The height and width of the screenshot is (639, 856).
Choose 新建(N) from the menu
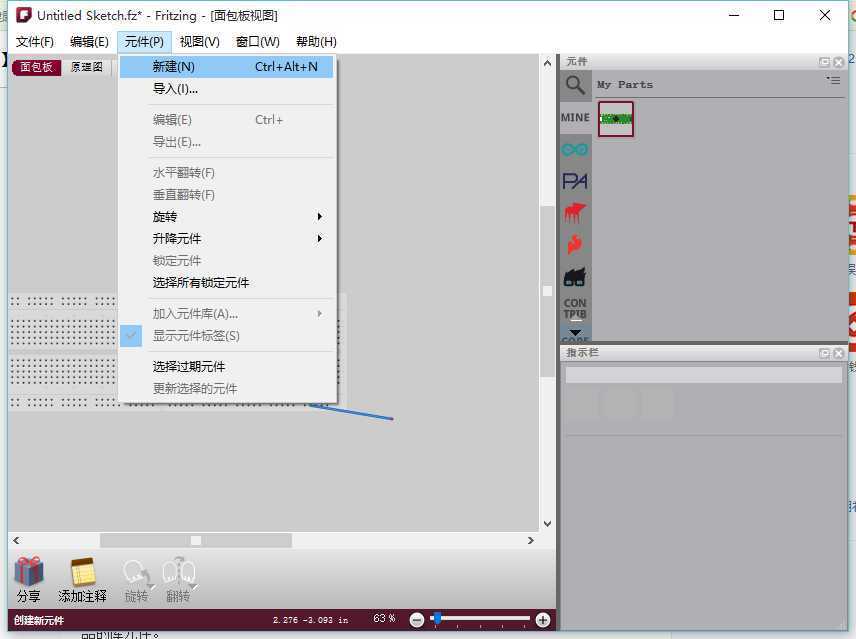point(226,67)
